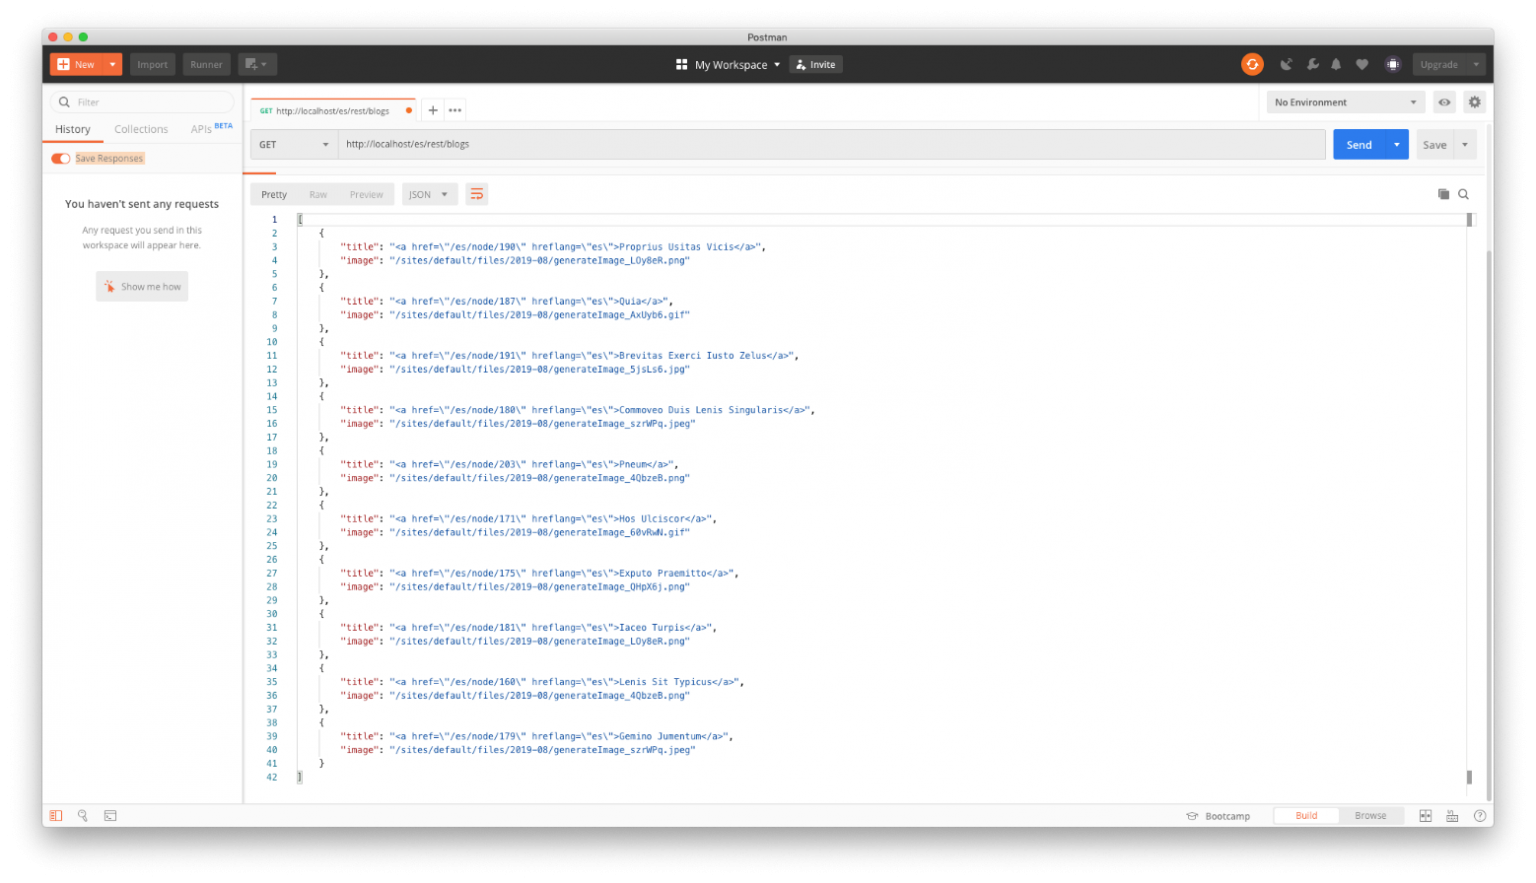
Task: Switch to the Collections tab
Action: point(141,129)
